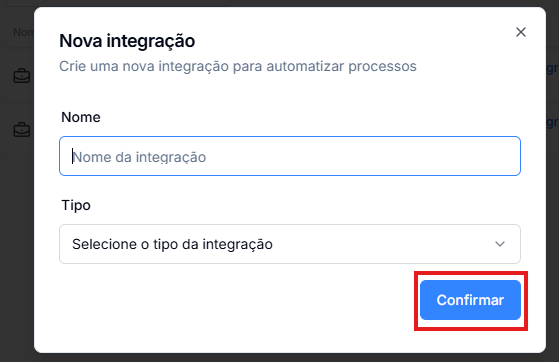The image size is (559, 362).
Task: Open the Selecione o tipo da integração dropdown
Action: pyautogui.click(x=290, y=244)
